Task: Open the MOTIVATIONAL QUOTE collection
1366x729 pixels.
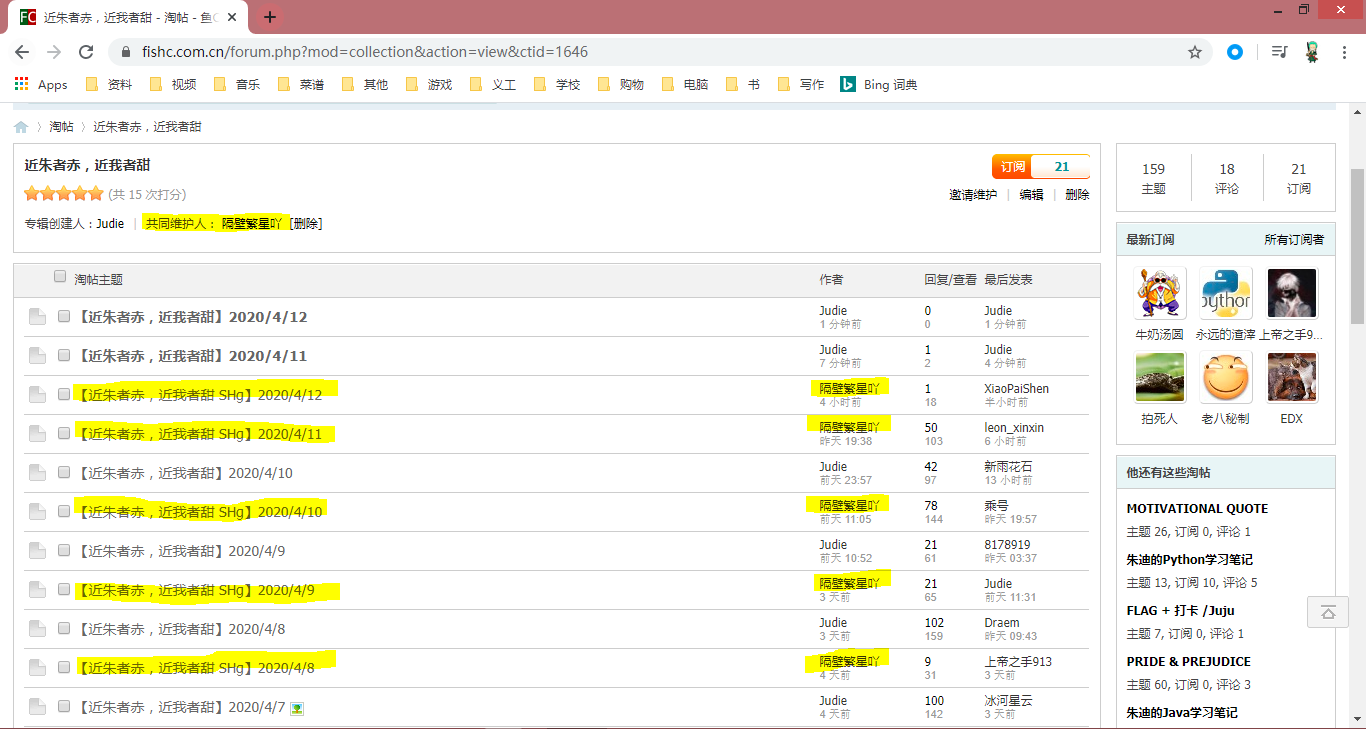Action: tap(1197, 508)
